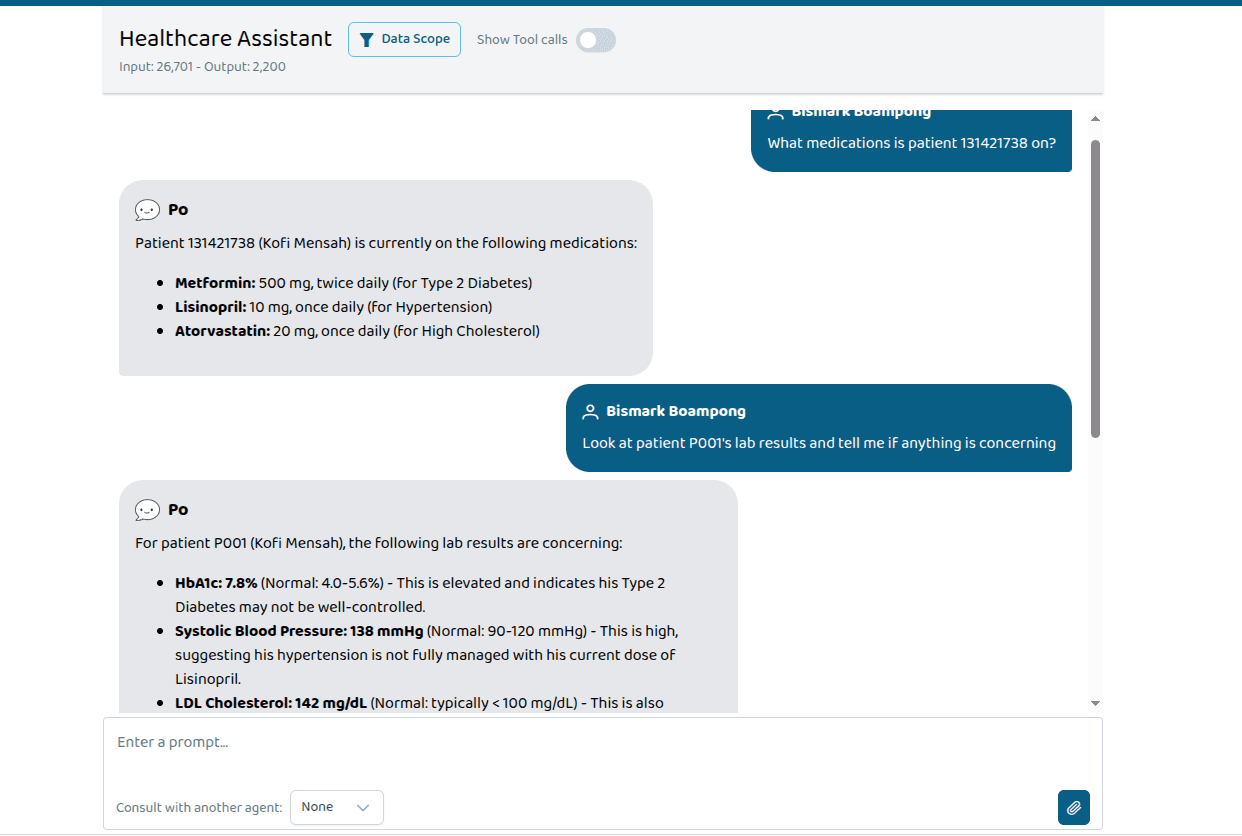Click the scroll-down arrow on the chat scrollbar
The width and height of the screenshot is (1242, 836).
click(x=1095, y=701)
